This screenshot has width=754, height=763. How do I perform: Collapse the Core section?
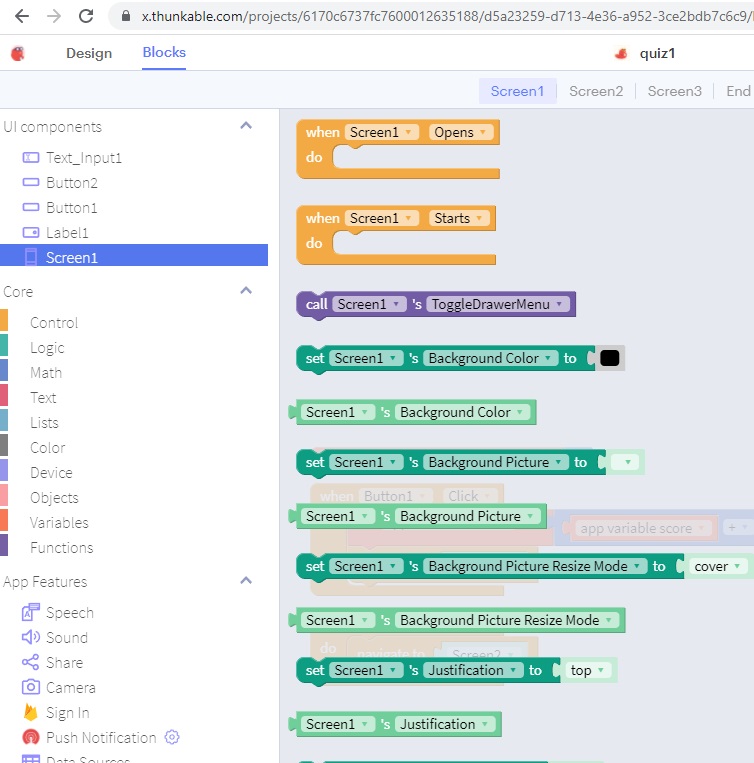point(246,291)
